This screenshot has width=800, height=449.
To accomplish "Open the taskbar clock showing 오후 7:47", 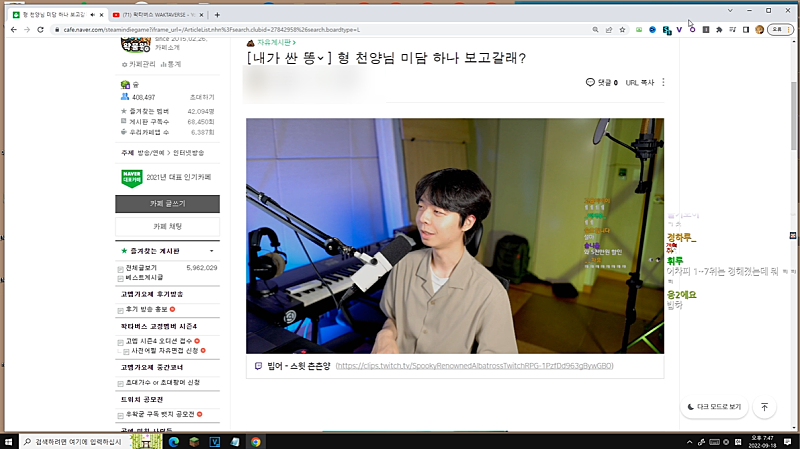I will point(763,442).
